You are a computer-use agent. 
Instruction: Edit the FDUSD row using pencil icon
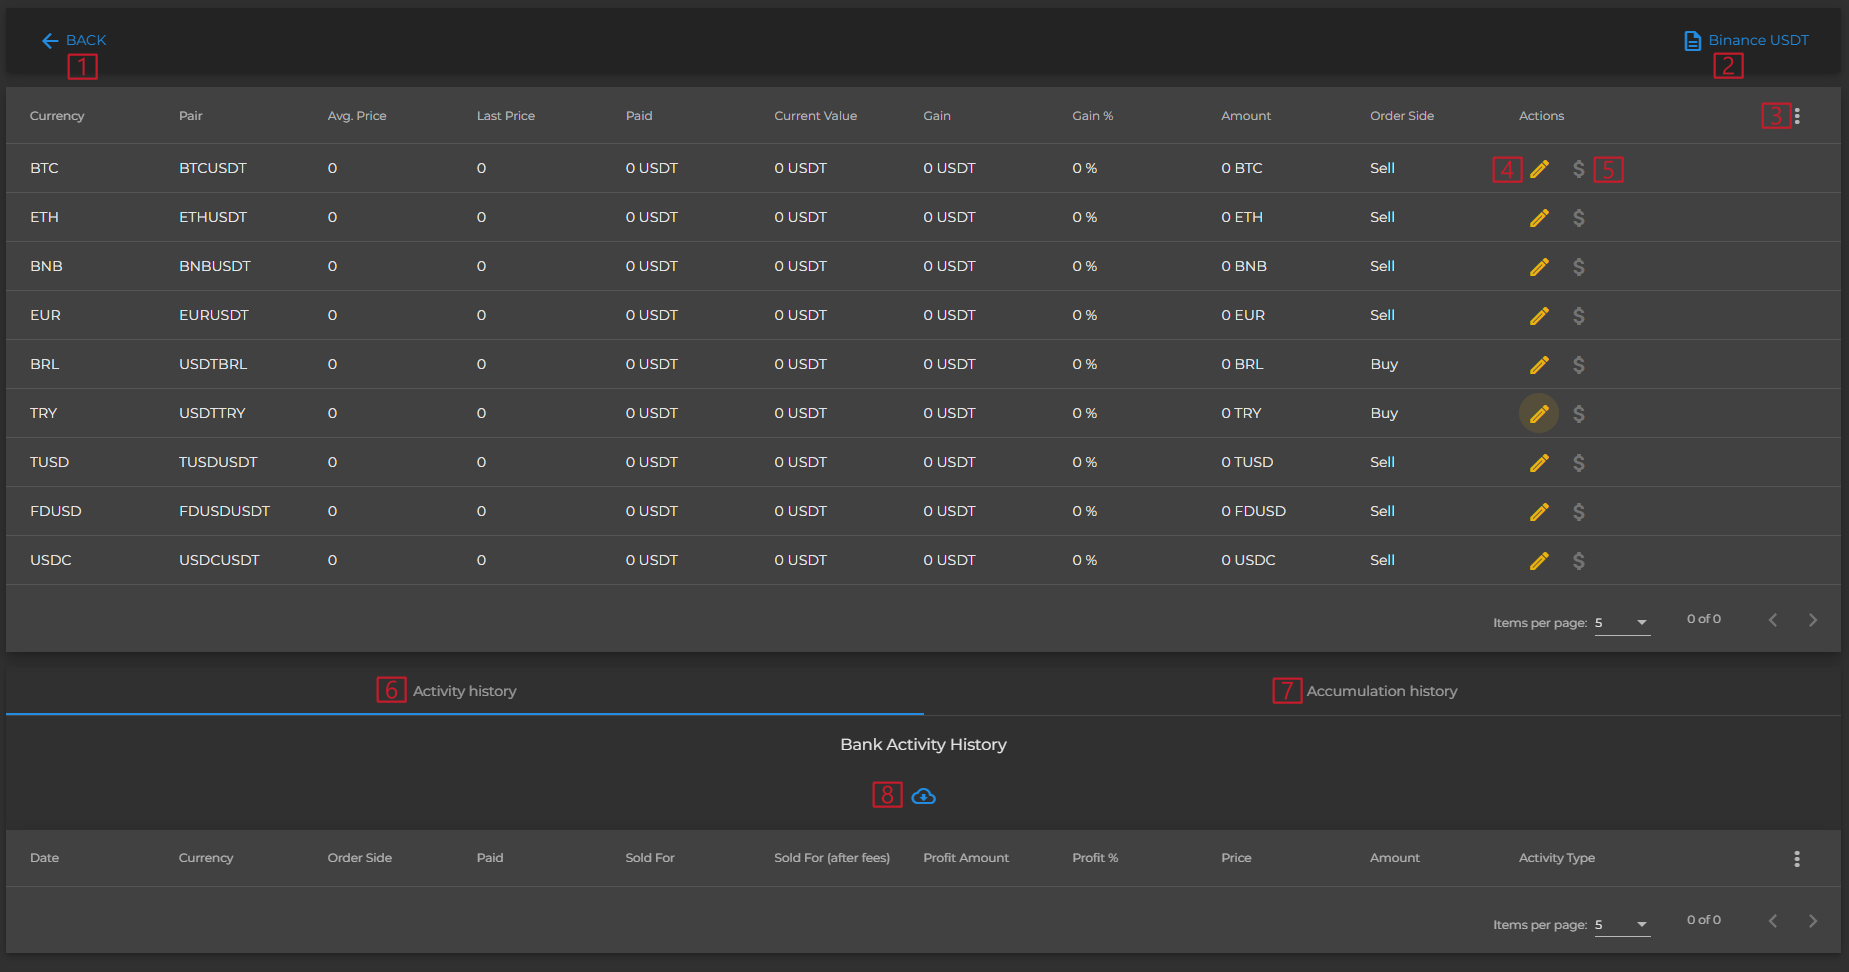pos(1539,512)
